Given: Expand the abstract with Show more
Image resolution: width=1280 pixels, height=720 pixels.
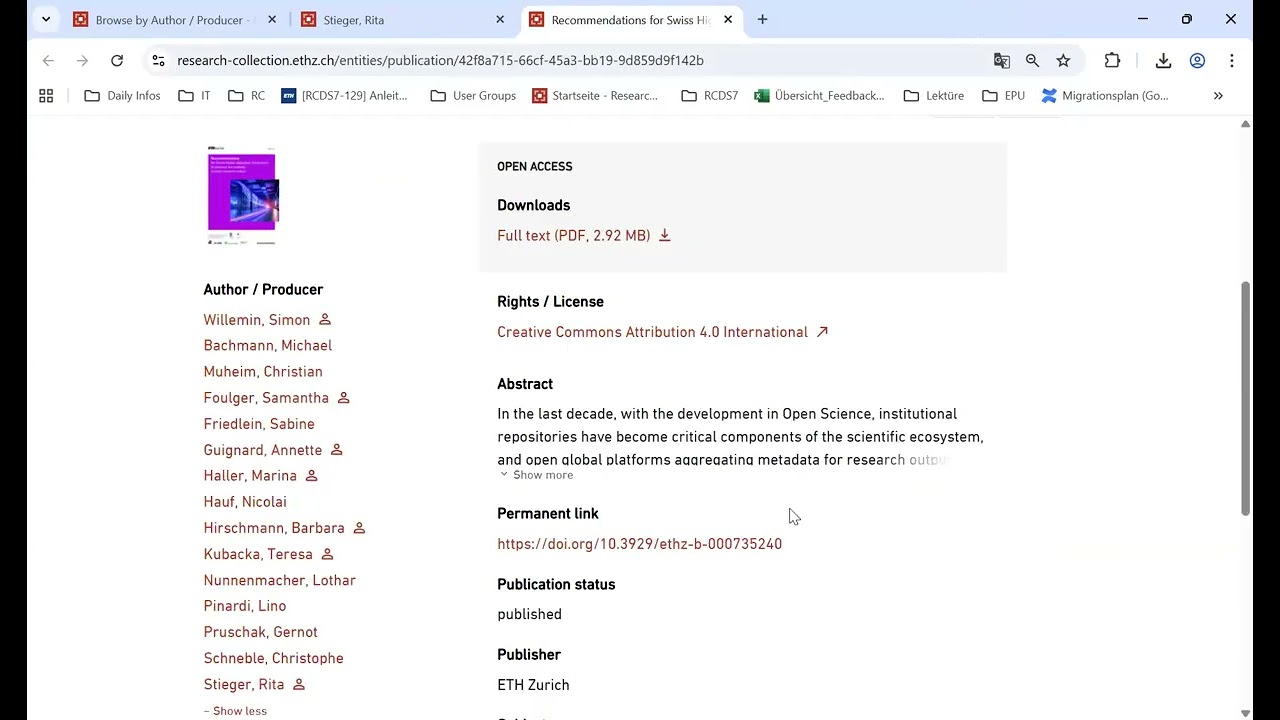Looking at the screenshot, I should pos(536,475).
